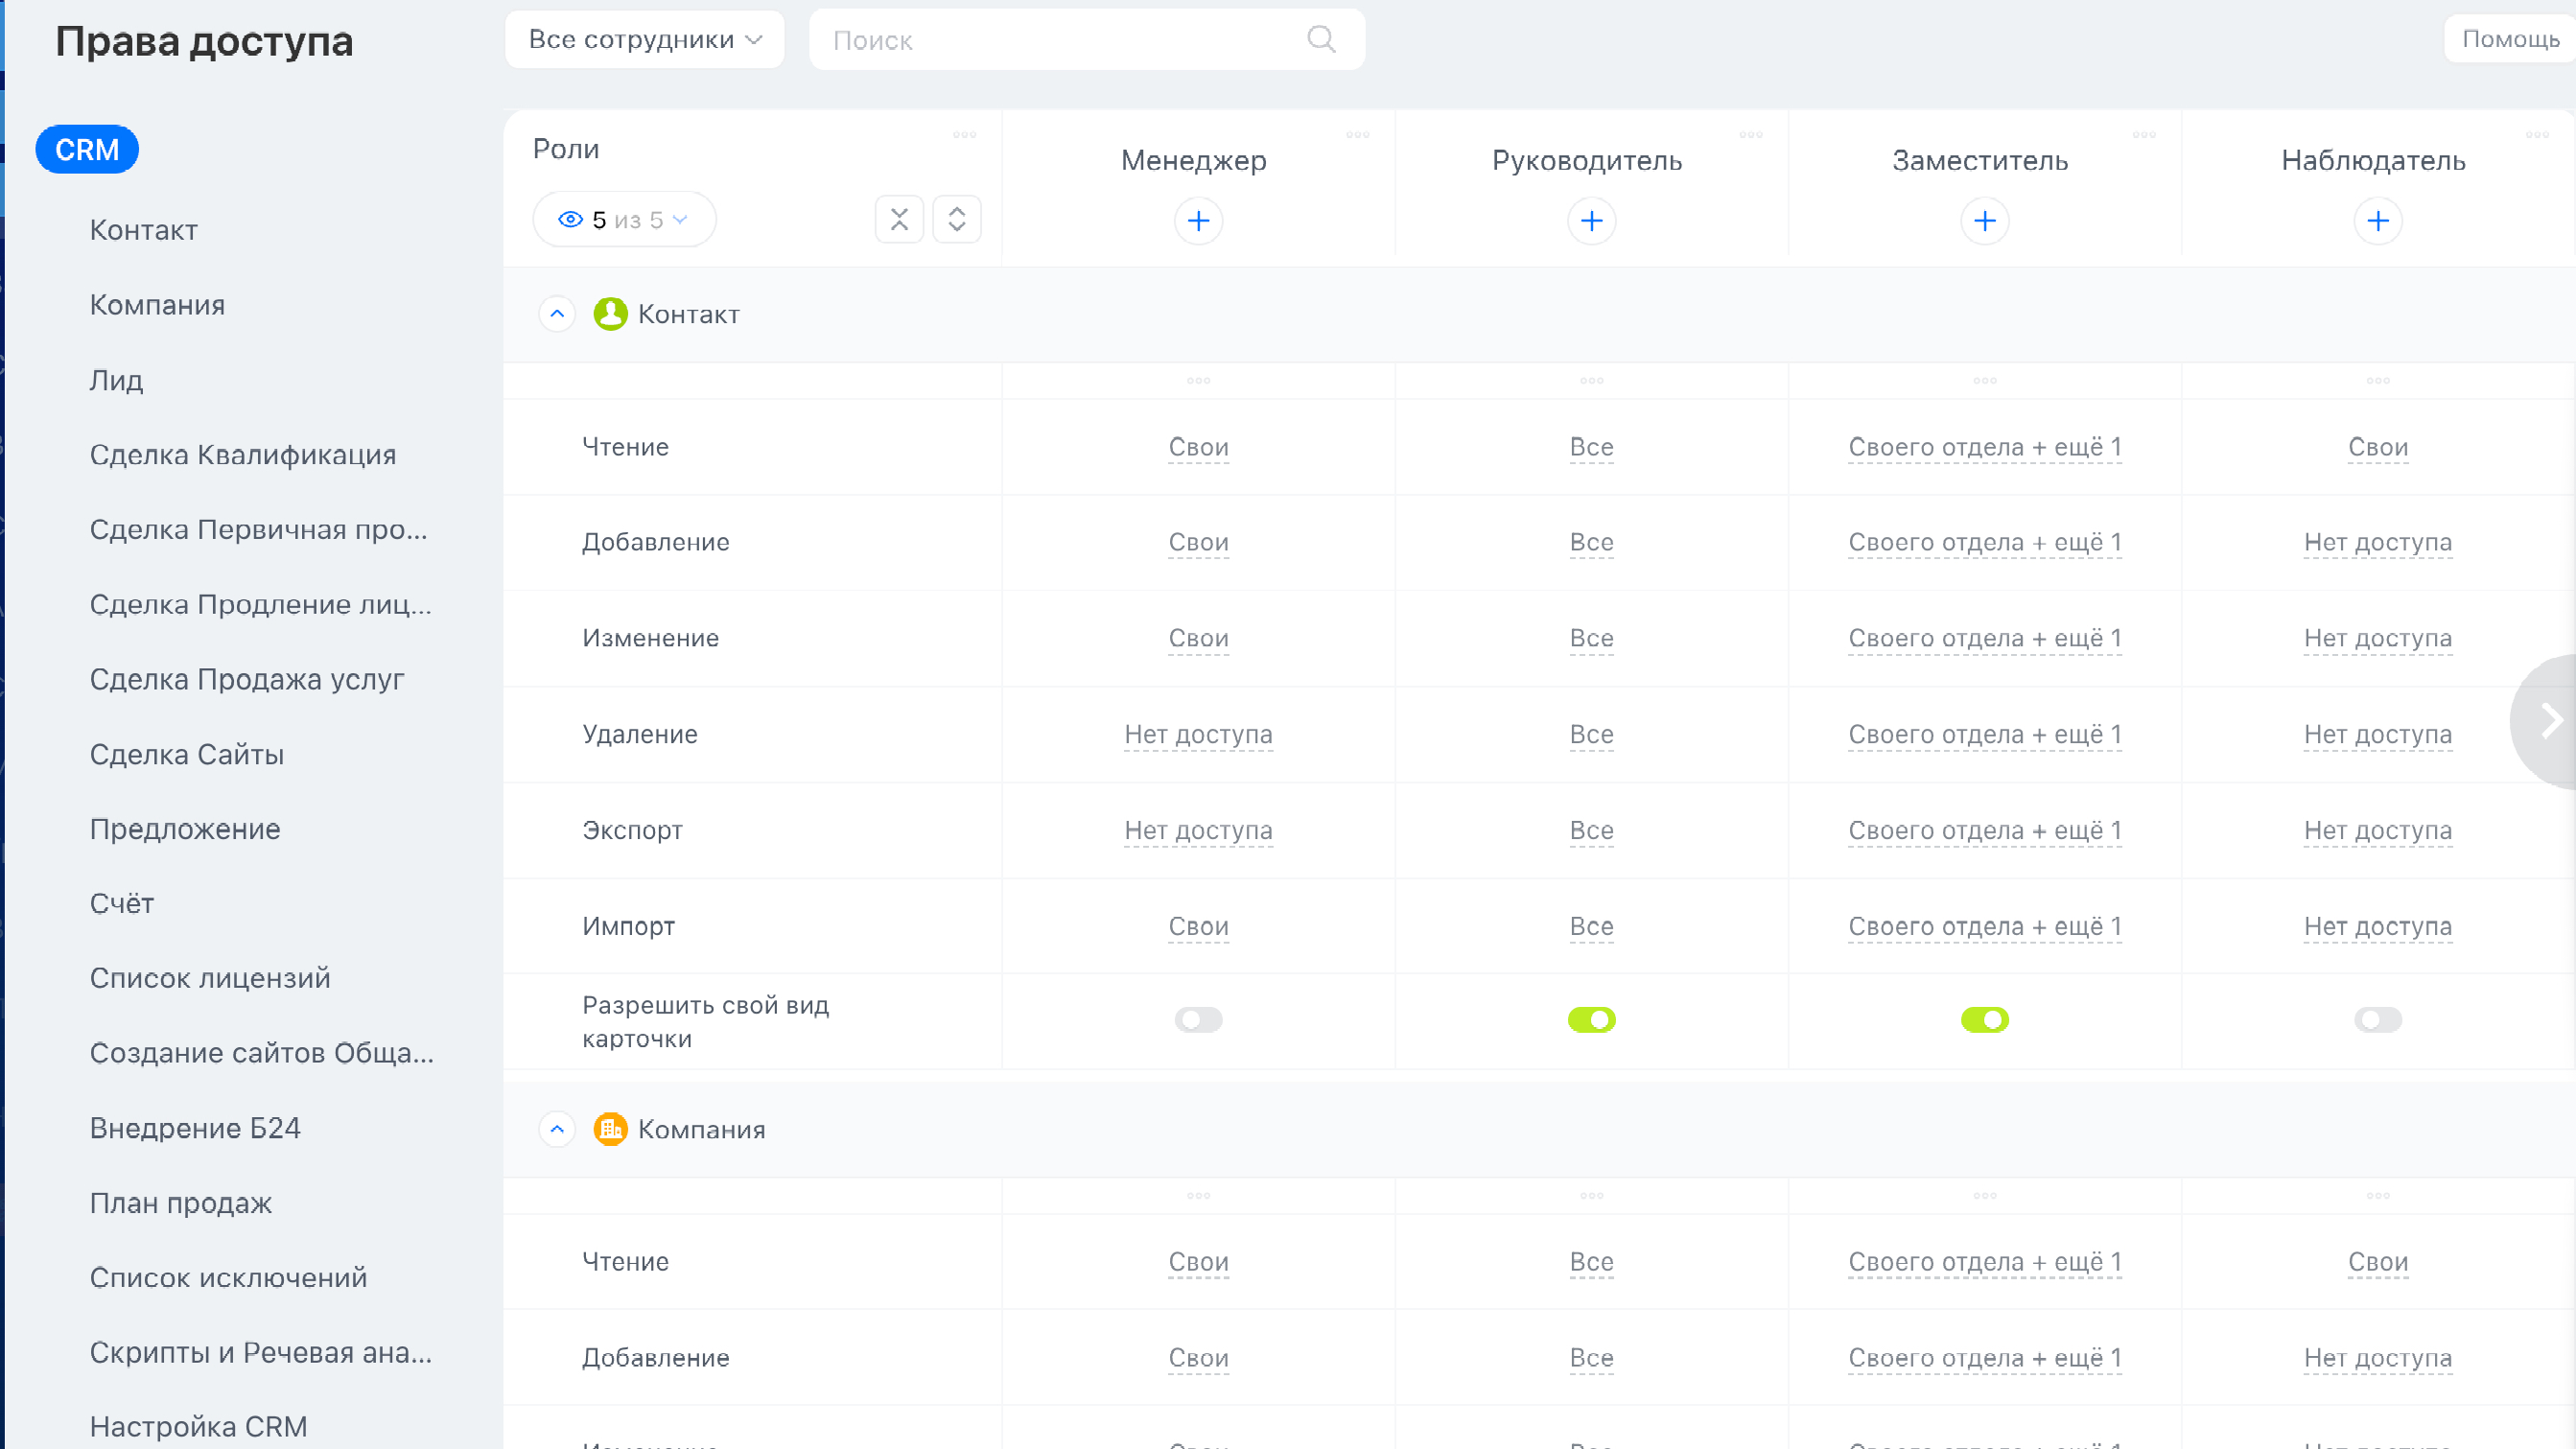Click the plus icon under Менеджер
2576x1449 pixels.
tap(1198, 221)
